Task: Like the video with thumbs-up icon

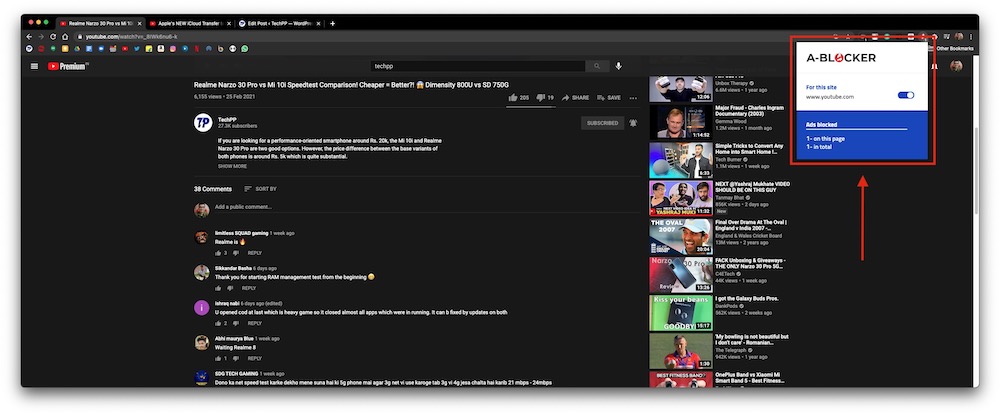Action: (513, 98)
